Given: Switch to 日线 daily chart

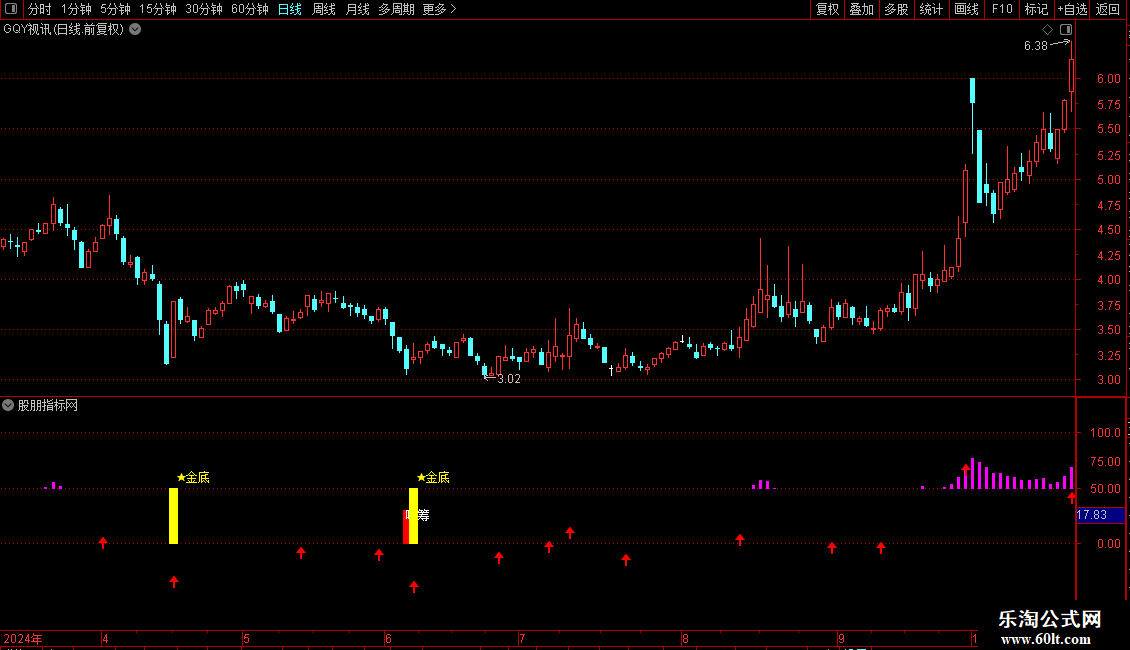Looking at the screenshot, I should pos(290,9).
